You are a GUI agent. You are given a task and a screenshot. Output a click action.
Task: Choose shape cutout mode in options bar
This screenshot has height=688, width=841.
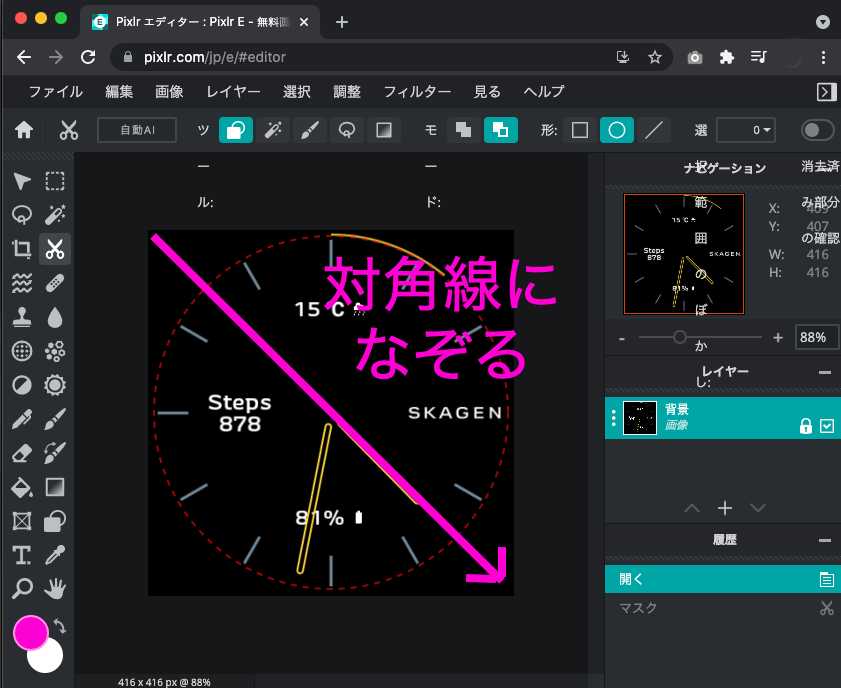click(236, 130)
